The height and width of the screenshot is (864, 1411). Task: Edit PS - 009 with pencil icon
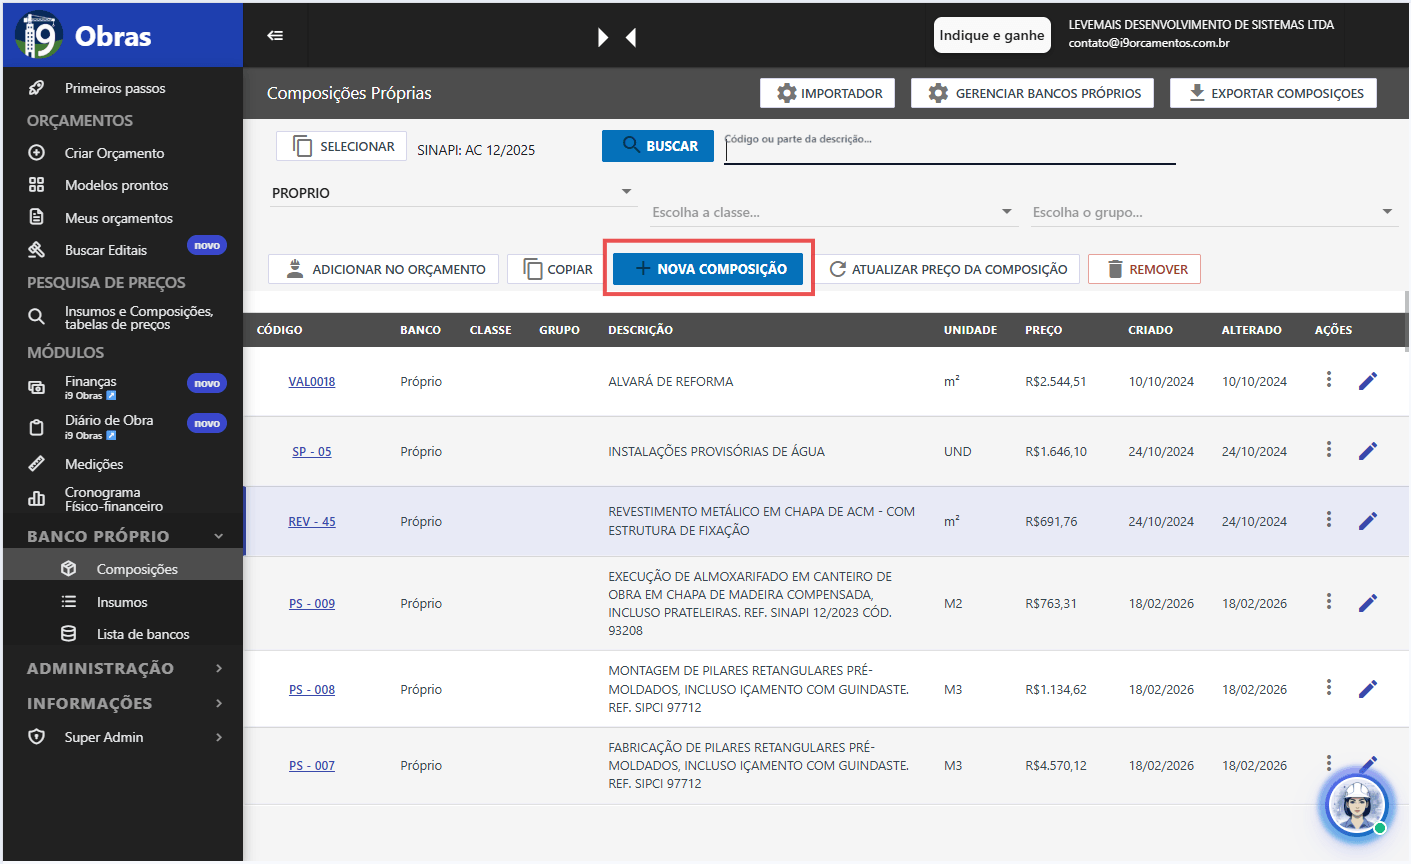[x=1368, y=602]
